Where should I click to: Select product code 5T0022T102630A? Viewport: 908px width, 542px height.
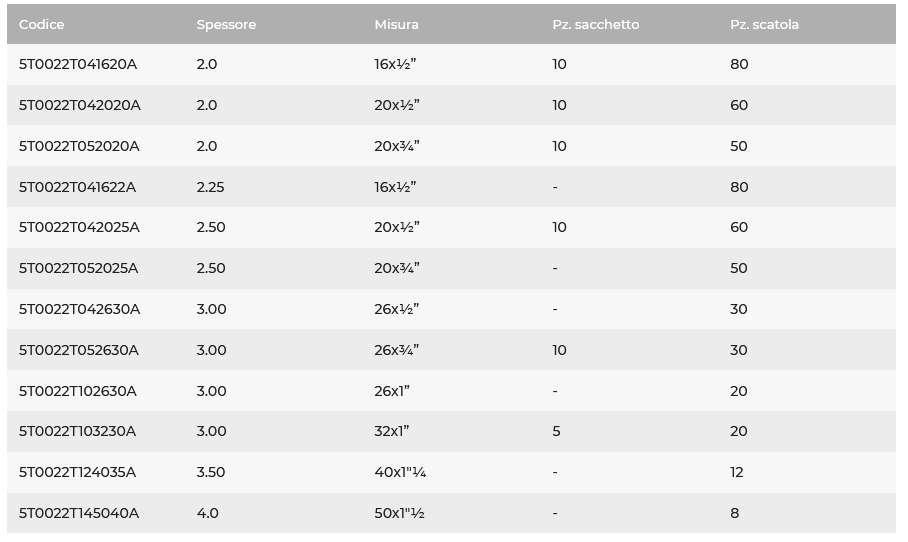pyautogui.click(x=78, y=391)
